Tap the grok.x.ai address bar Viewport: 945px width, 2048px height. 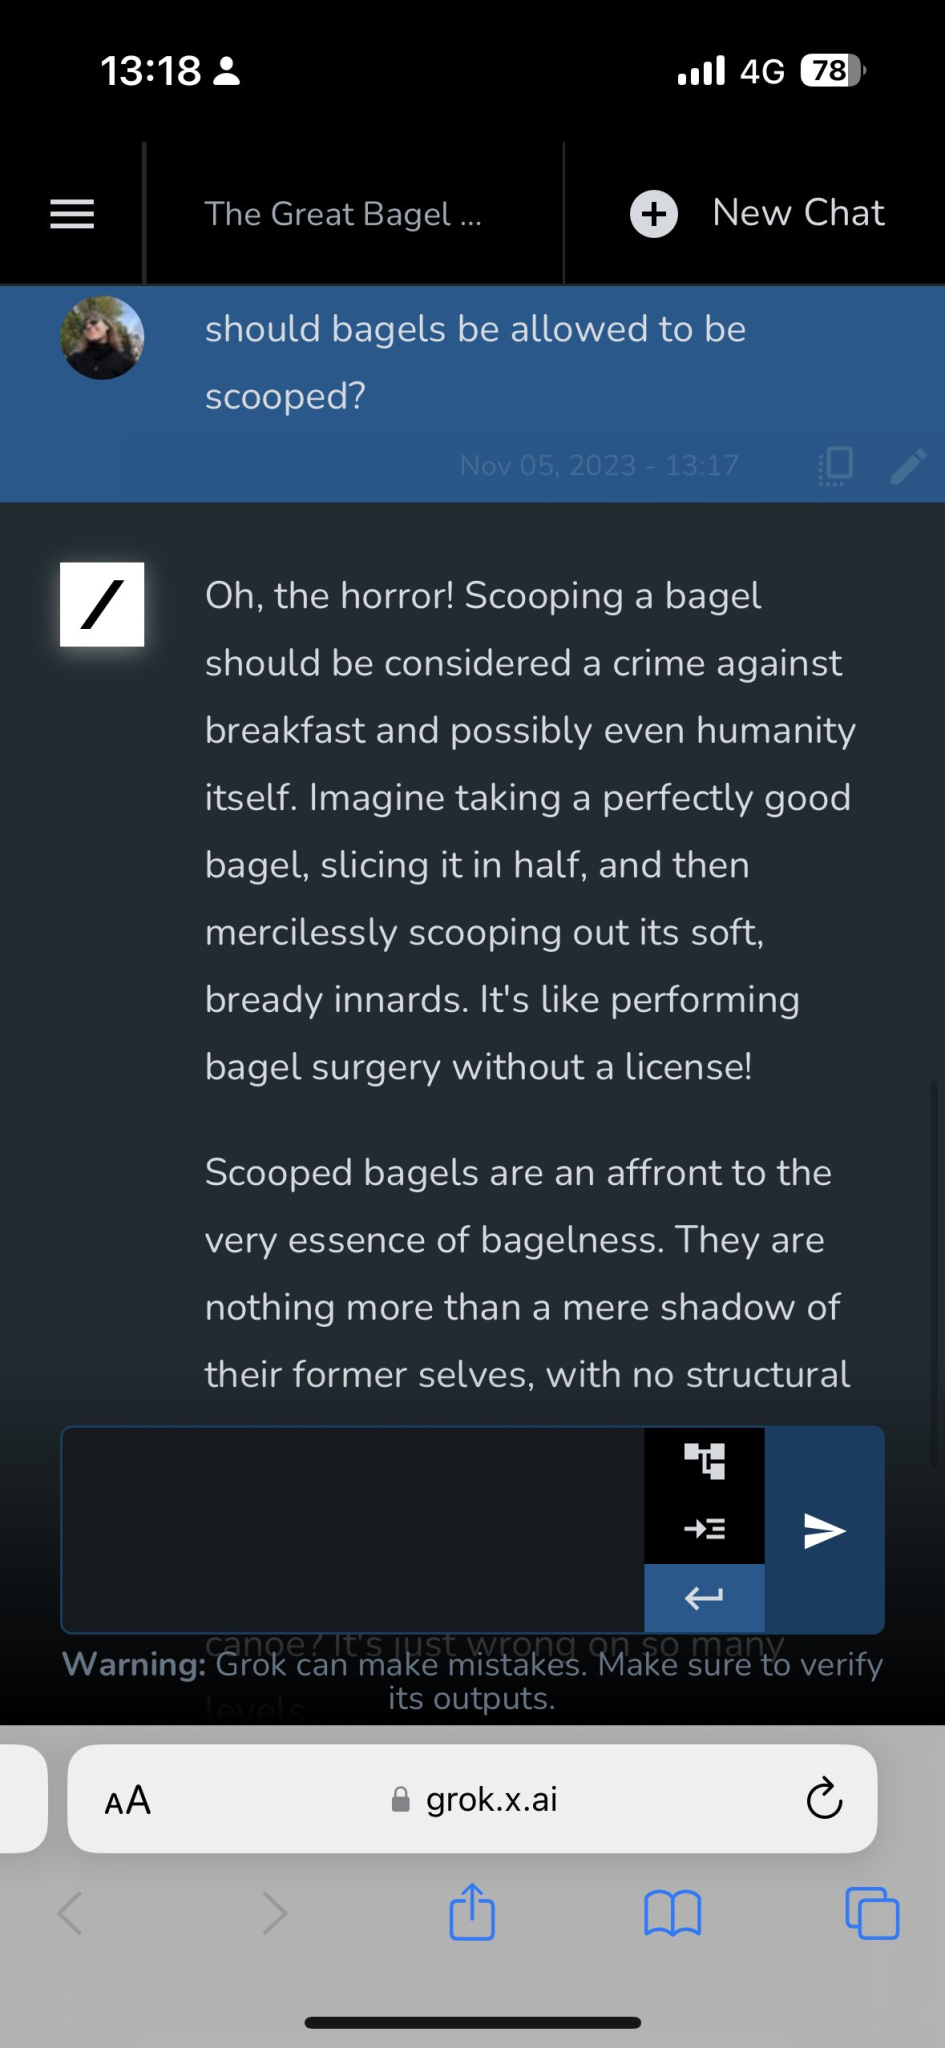[474, 1800]
